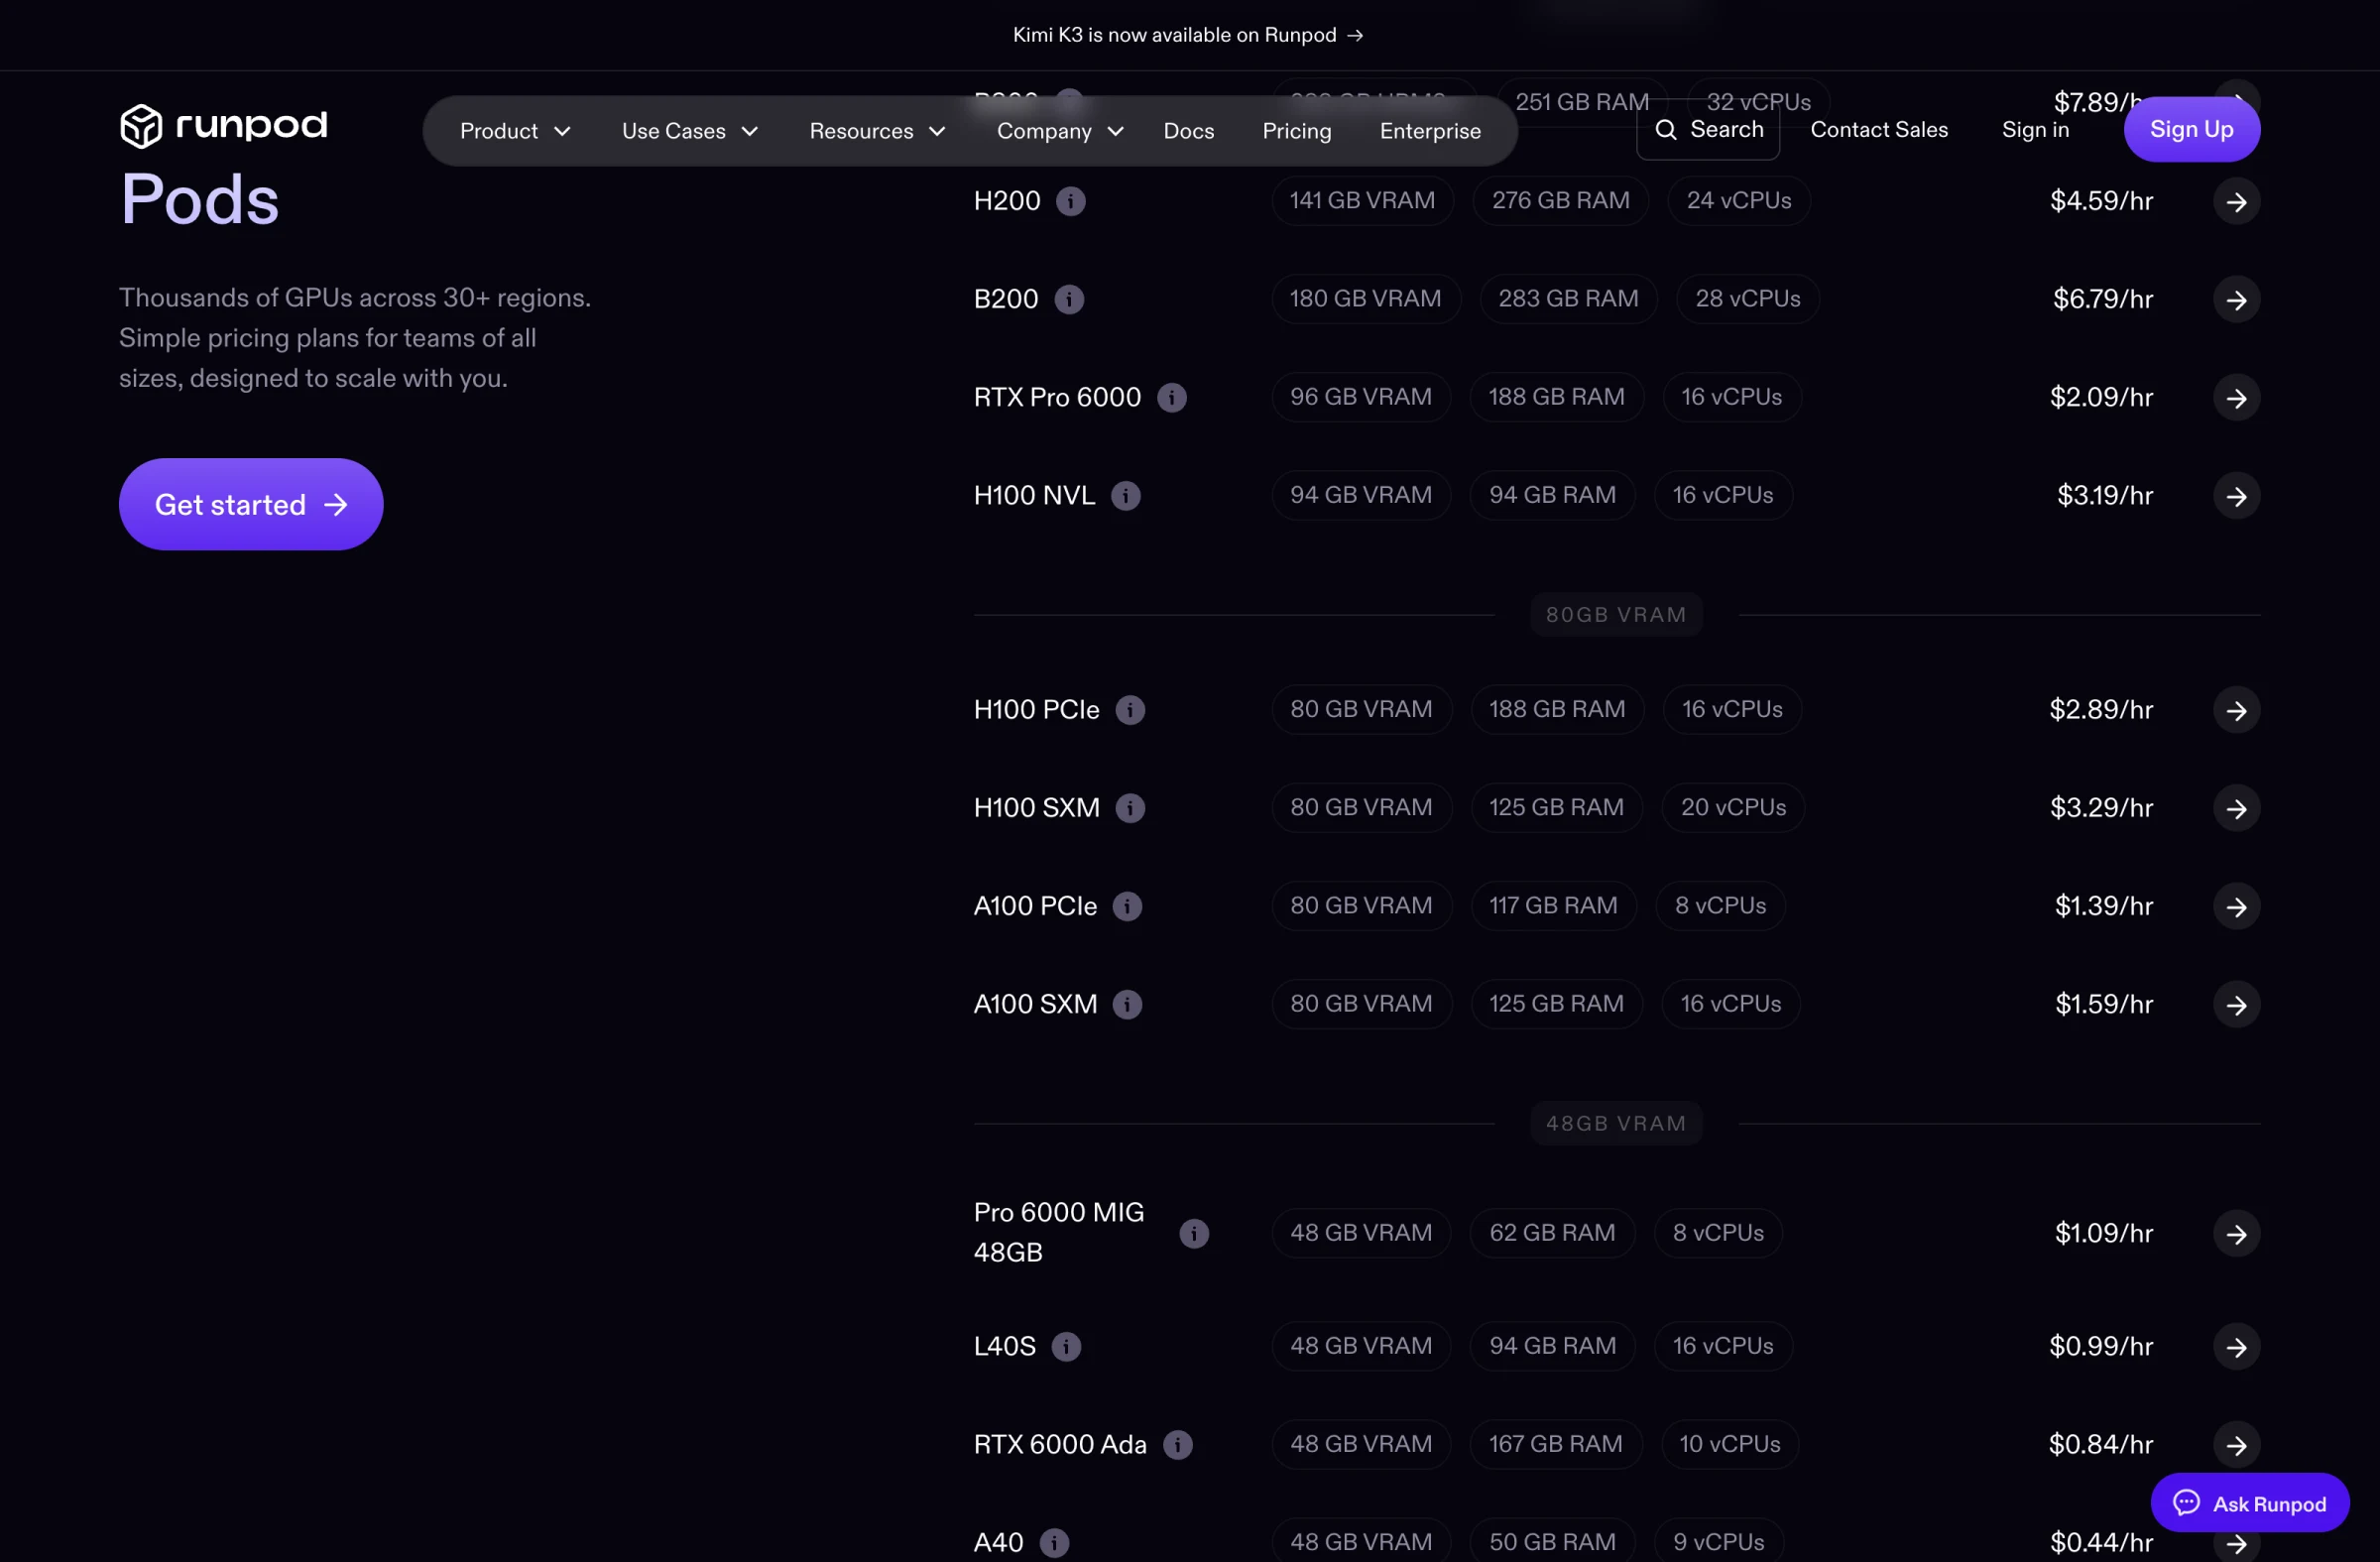Expand the Company menu
Screen dimensions: 2380x1562
(1060, 131)
